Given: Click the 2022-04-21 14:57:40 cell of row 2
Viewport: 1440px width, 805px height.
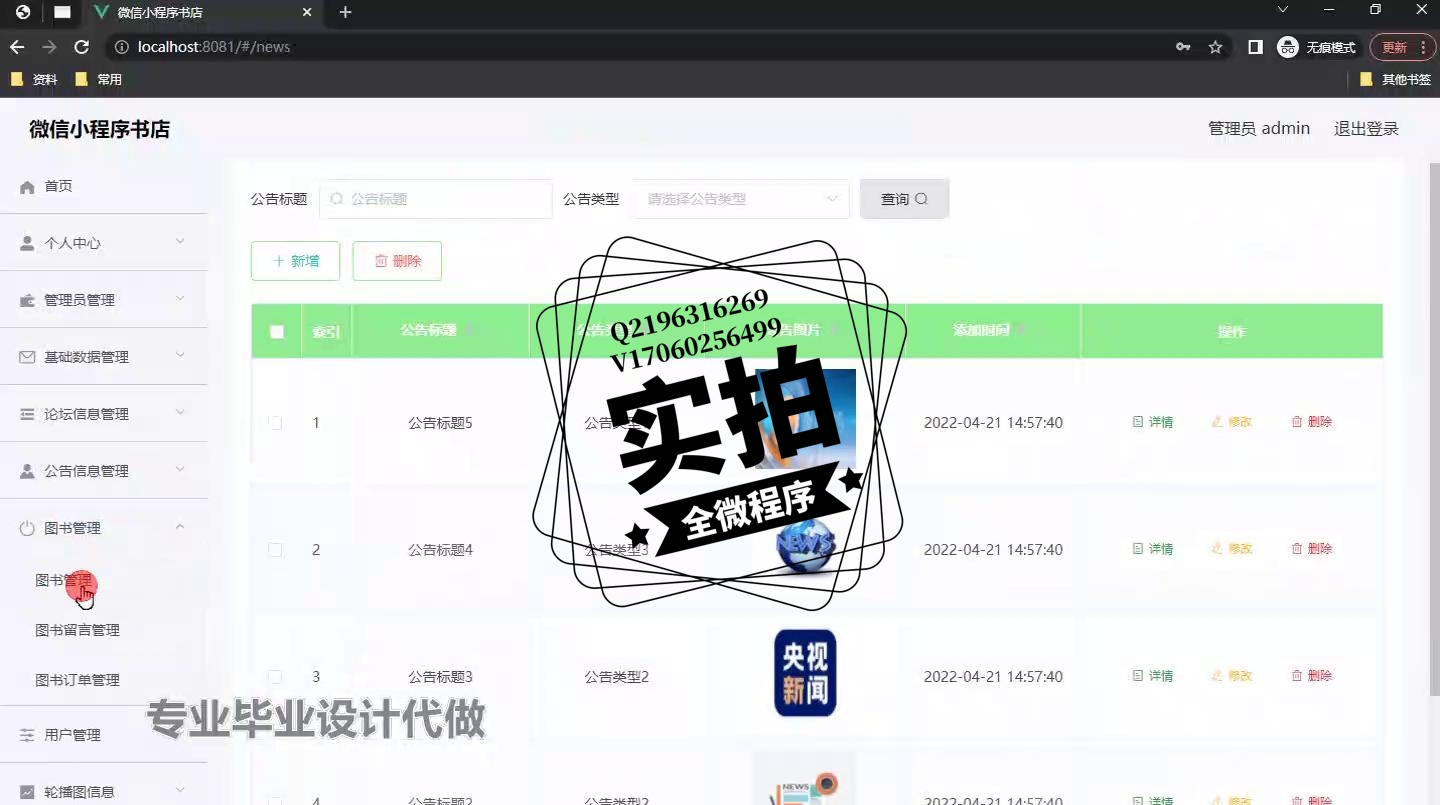Looking at the screenshot, I should point(993,550).
